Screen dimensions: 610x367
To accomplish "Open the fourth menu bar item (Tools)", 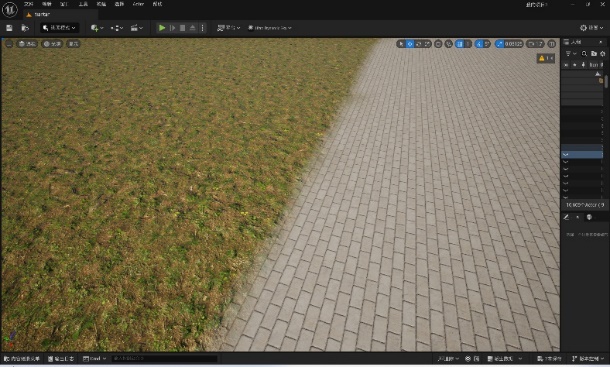I will (83, 4).
